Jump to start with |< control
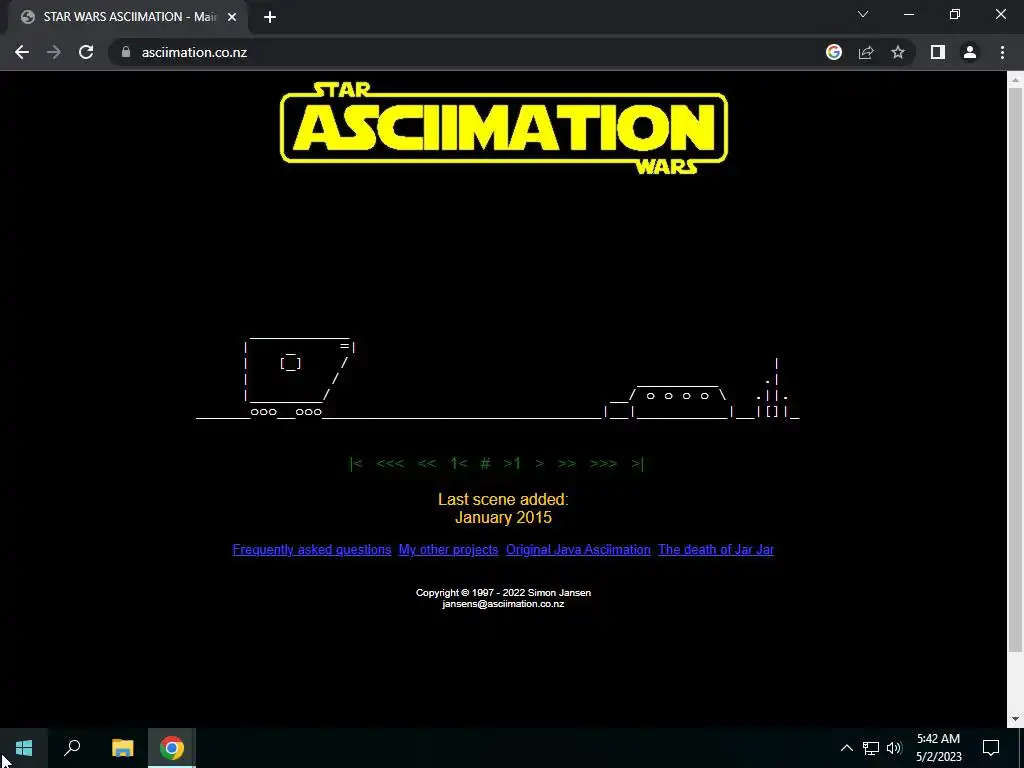The image size is (1024, 768). (x=356, y=464)
